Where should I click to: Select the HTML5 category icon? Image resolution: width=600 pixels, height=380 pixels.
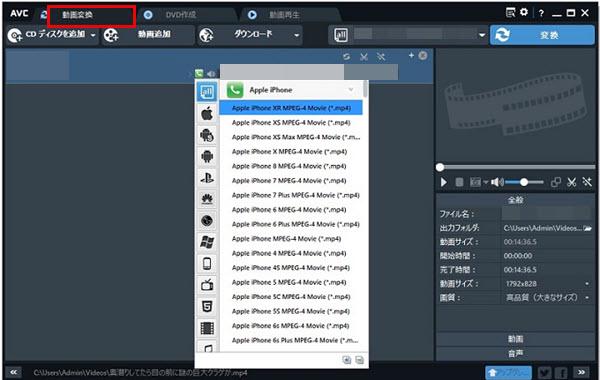(x=207, y=306)
